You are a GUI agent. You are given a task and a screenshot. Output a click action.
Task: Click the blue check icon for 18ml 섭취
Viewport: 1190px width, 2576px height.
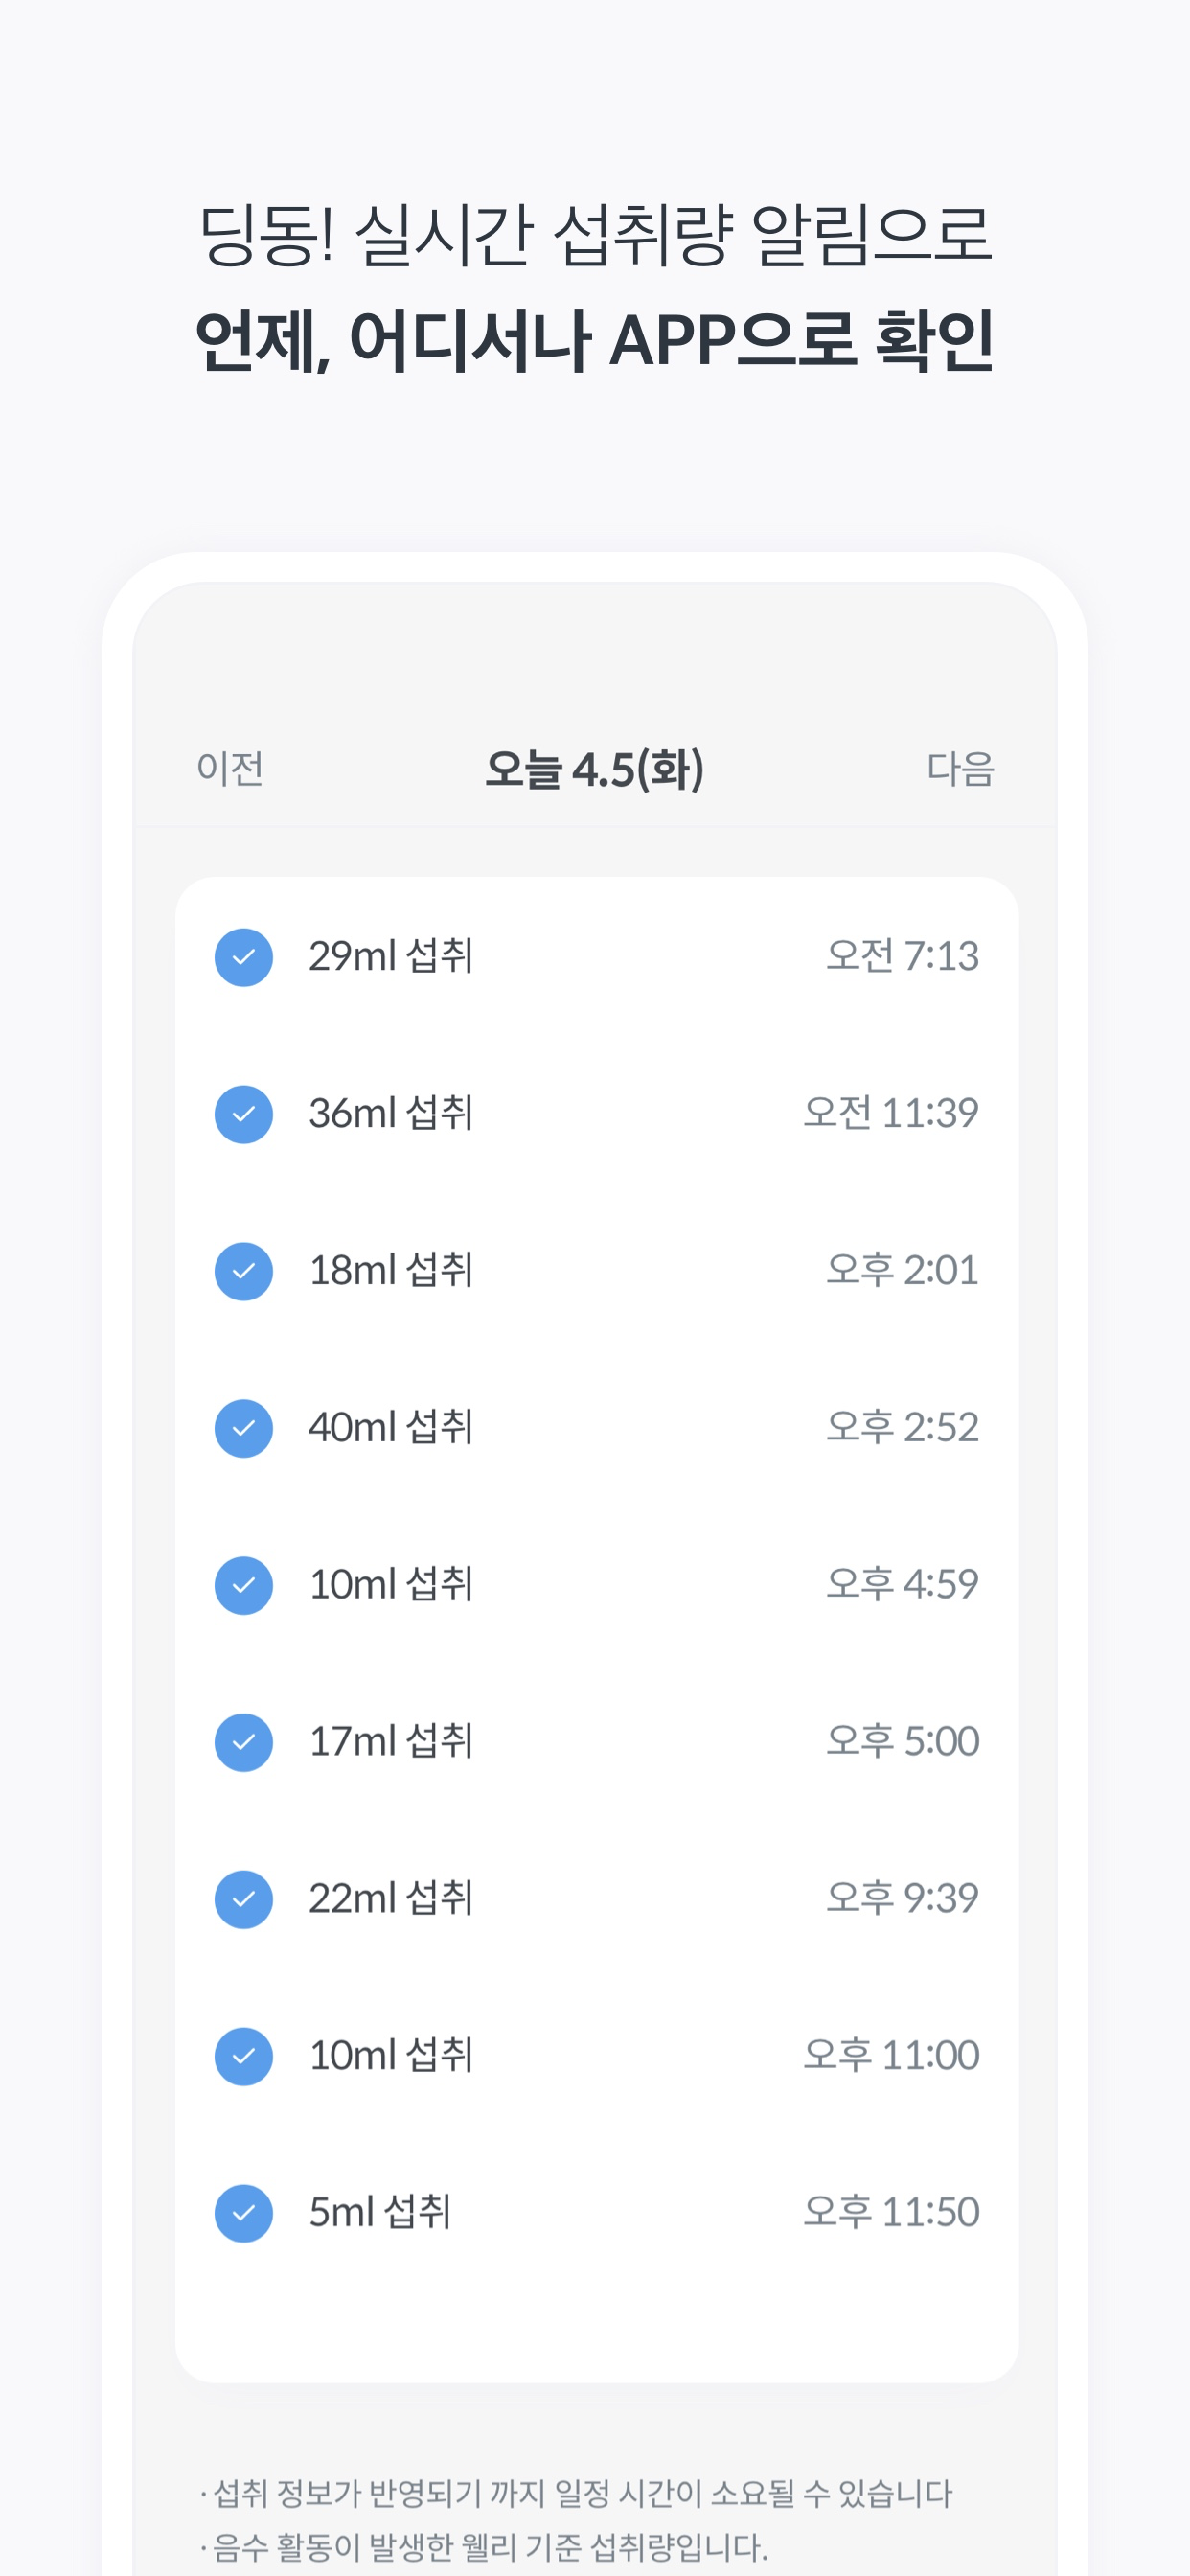(x=244, y=1271)
